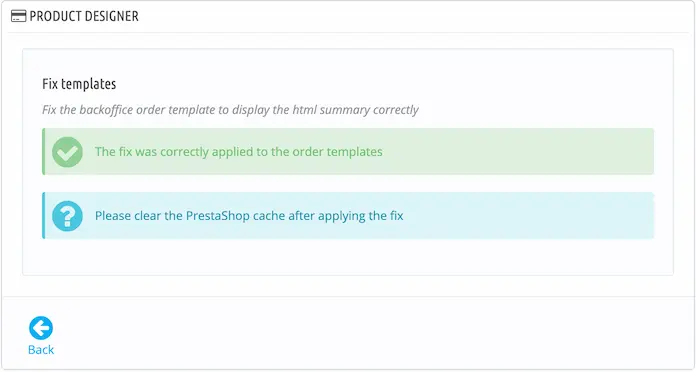Click the fix correctly applied success message
The height and width of the screenshot is (372, 696).
pyautogui.click(x=238, y=152)
